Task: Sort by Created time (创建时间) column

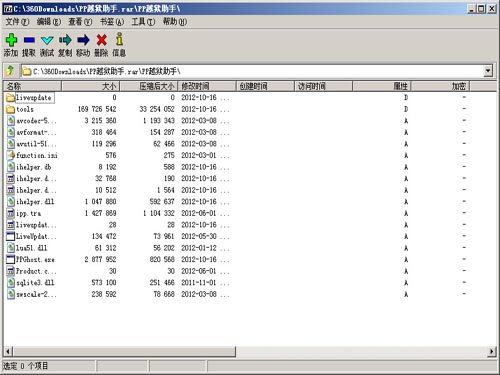Action: coord(265,86)
